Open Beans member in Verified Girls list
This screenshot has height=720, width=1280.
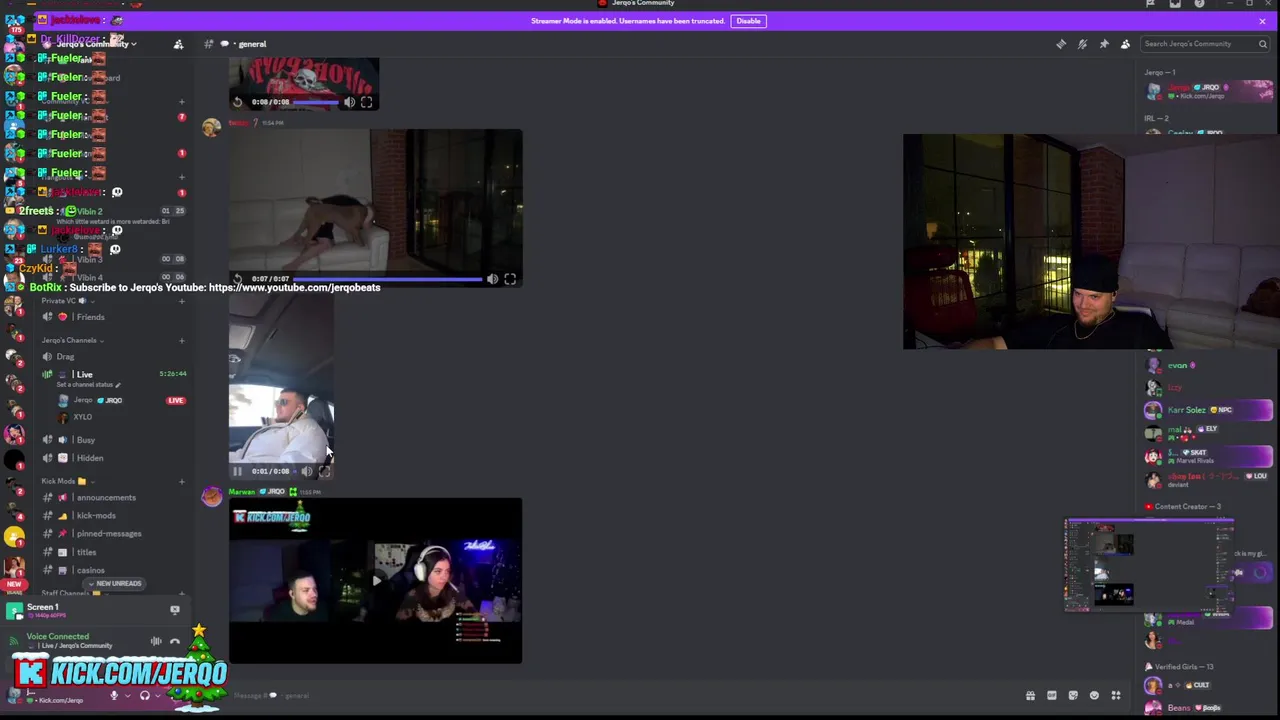(x=1209, y=707)
